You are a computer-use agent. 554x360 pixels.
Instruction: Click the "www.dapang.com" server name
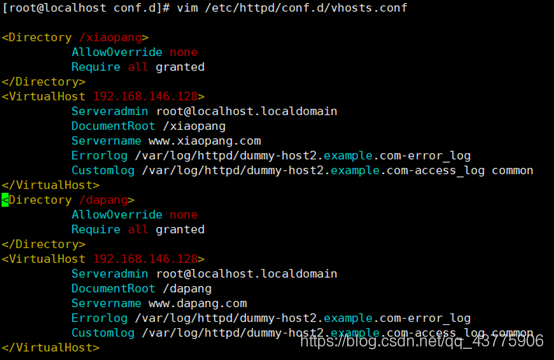tap(198, 303)
